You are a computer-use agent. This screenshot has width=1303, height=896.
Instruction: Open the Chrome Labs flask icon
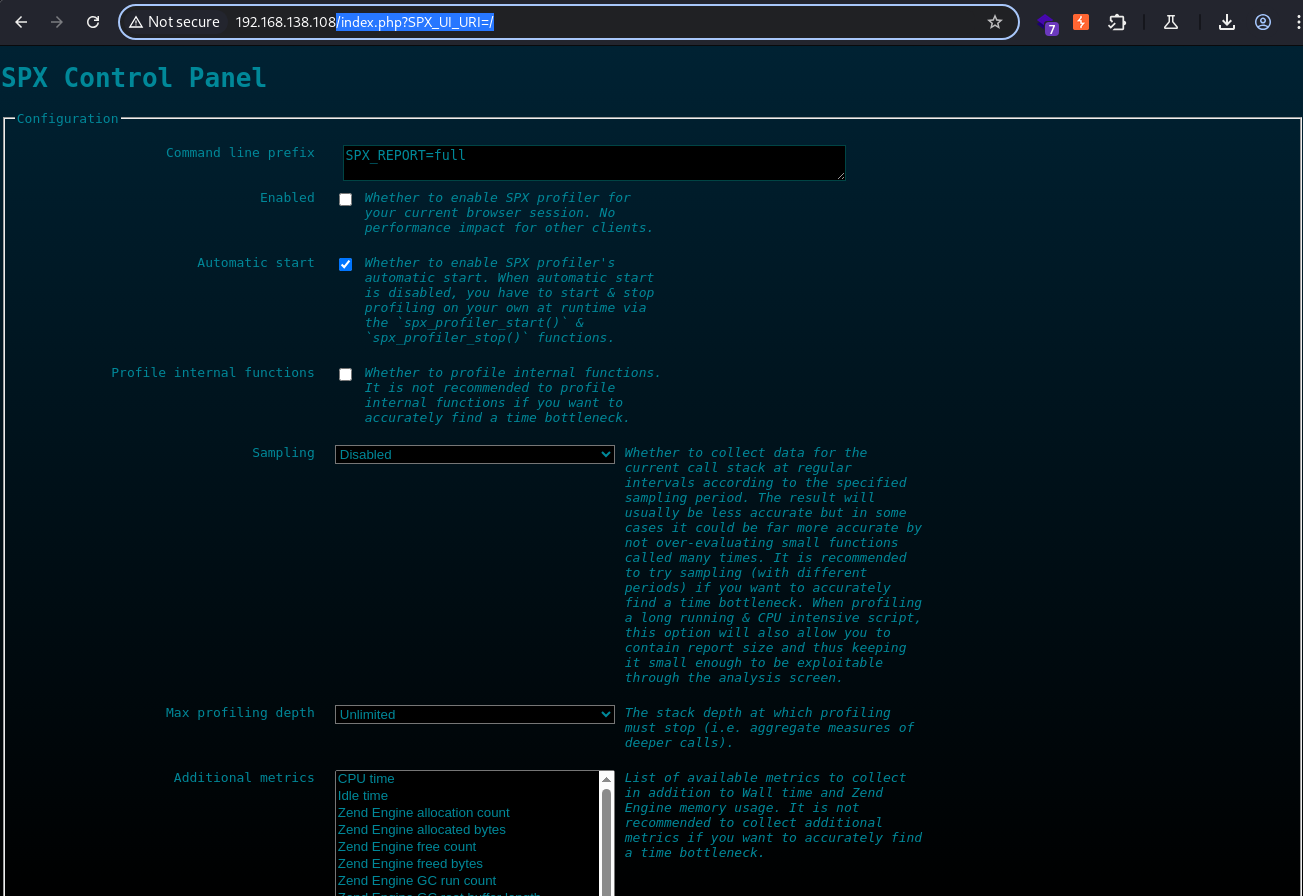[x=1171, y=22]
